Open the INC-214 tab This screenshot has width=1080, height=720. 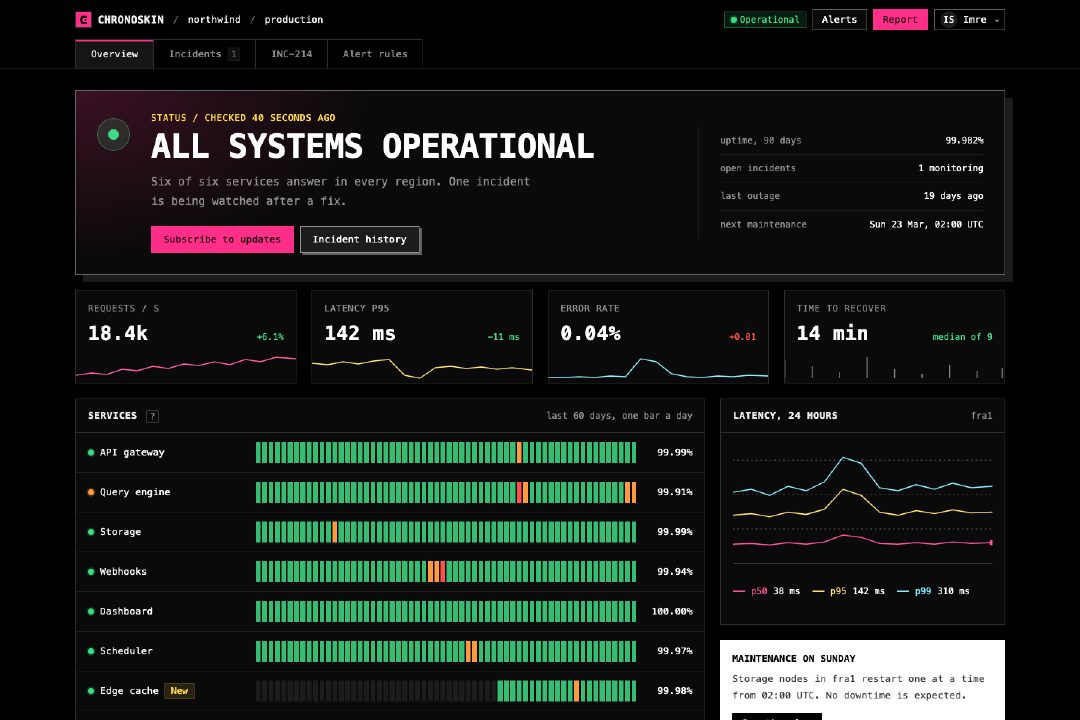tap(291, 54)
